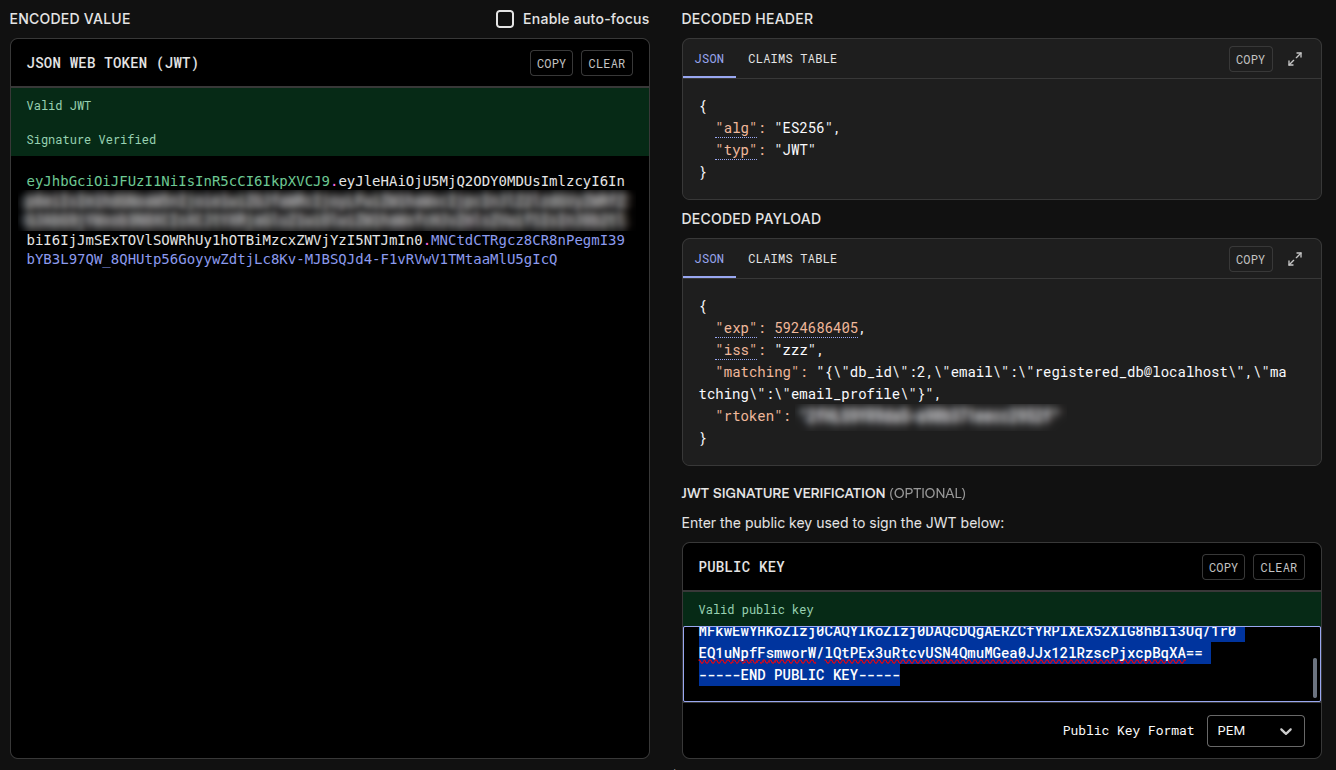Switch to Claims Table tab in Decoded Payload
The width and height of the screenshot is (1336, 770).
click(x=792, y=259)
